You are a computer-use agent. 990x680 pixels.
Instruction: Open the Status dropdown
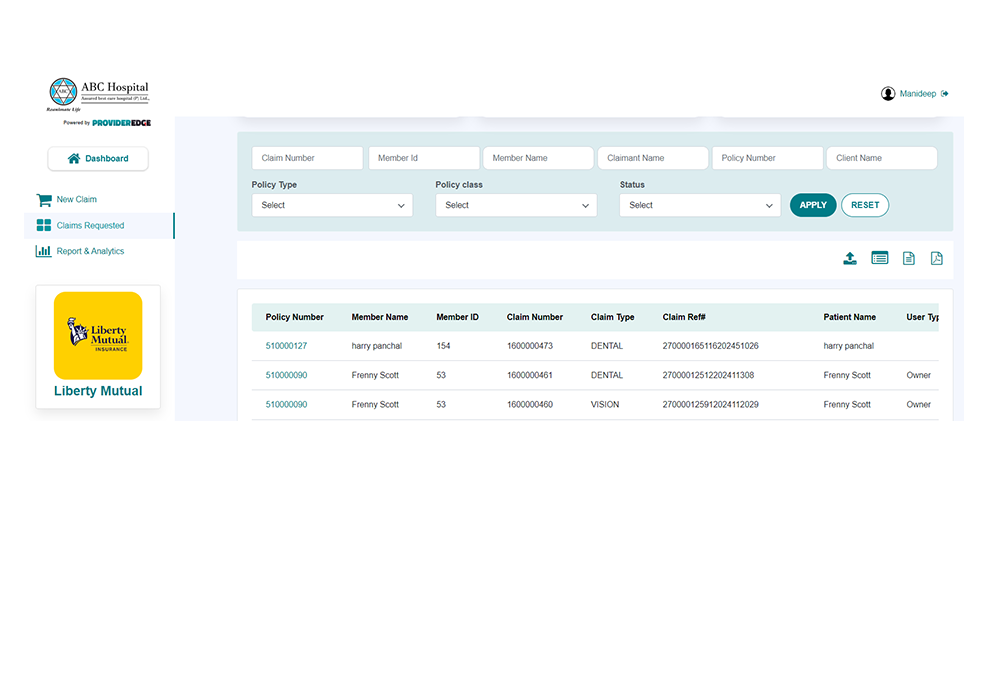click(700, 205)
